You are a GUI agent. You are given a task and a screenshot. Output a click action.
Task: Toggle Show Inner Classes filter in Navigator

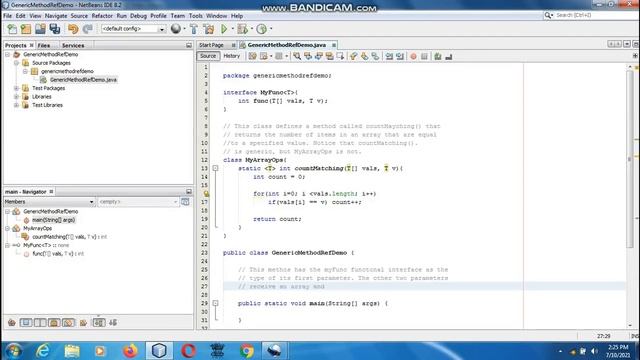click(x=68, y=322)
